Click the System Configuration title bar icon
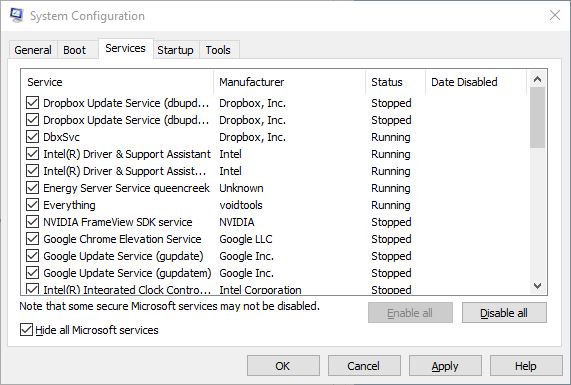 (17, 15)
